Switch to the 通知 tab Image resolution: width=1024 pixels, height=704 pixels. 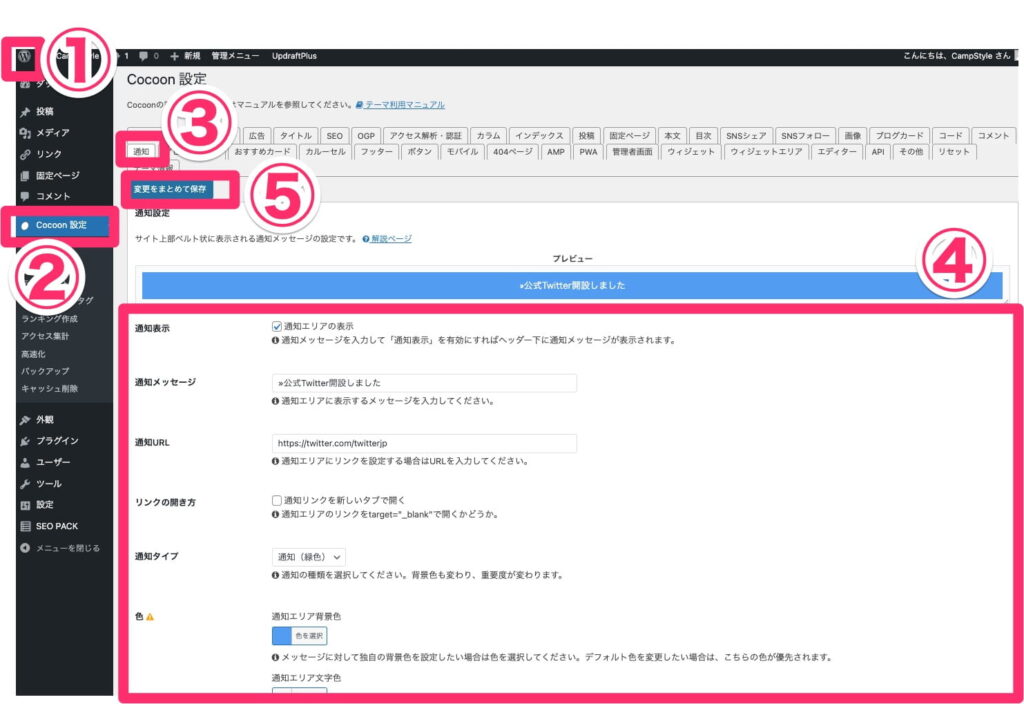tap(141, 152)
